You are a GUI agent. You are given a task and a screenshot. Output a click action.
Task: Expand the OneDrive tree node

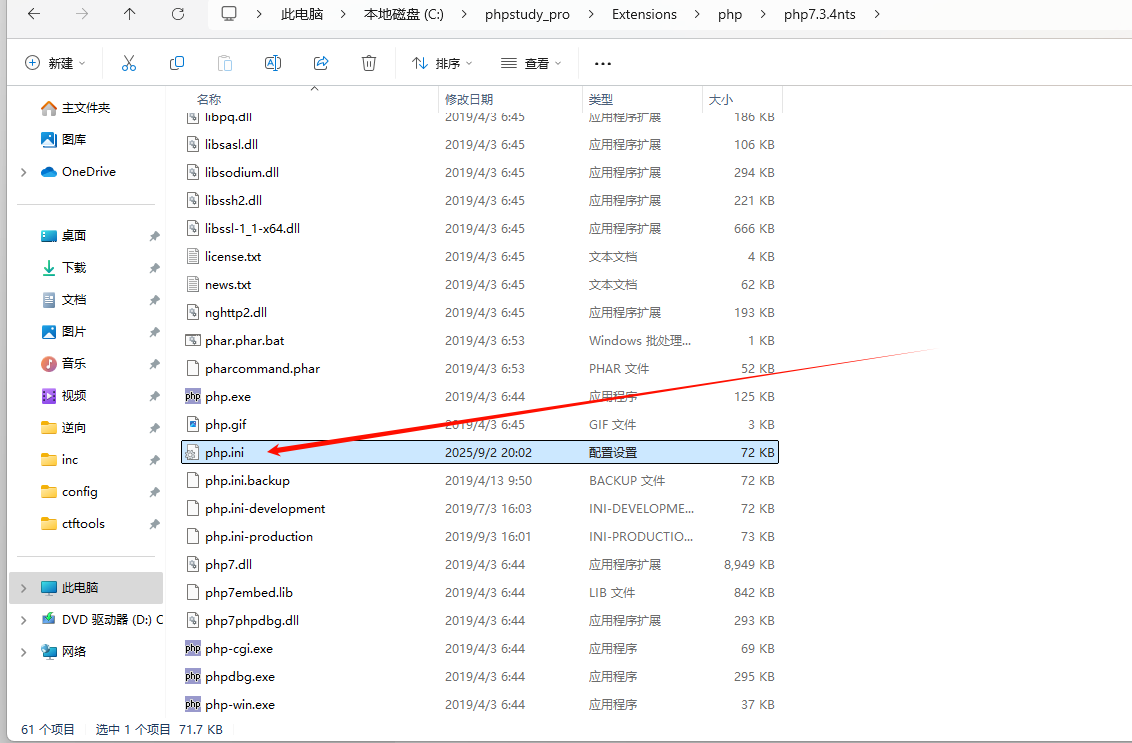(24, 172)
